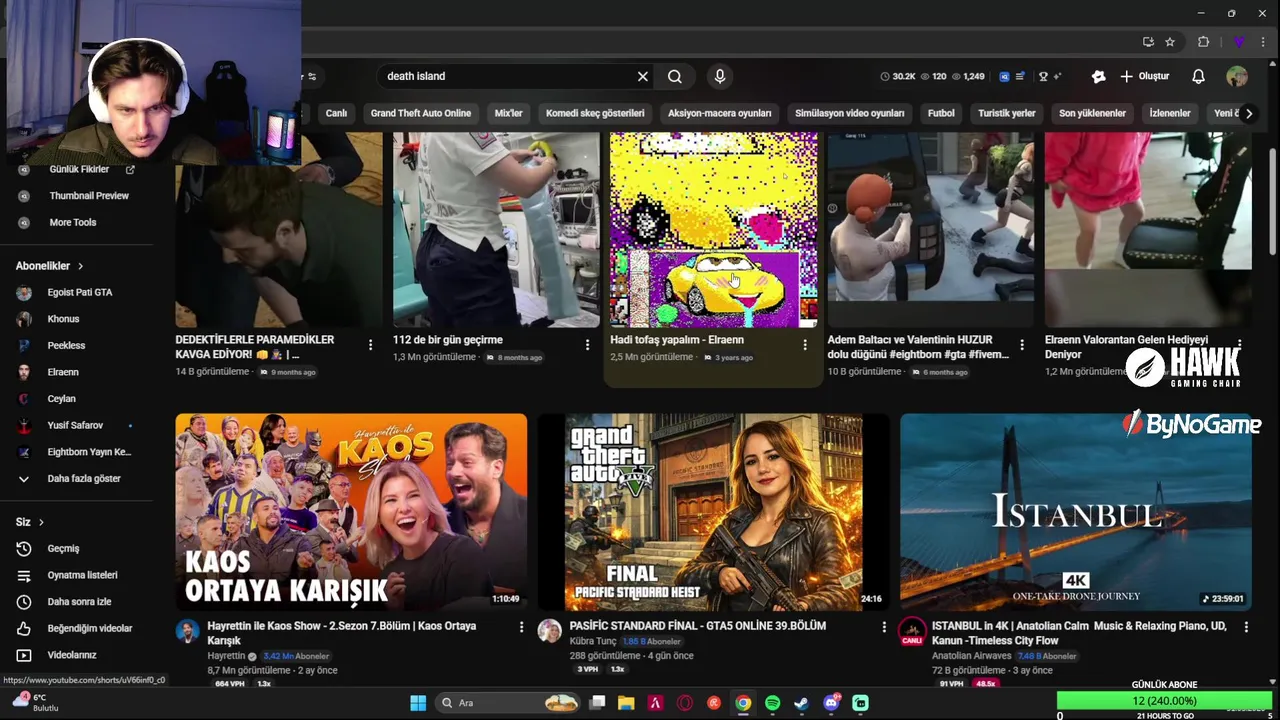
Task: Open Discord from the taskbar
Action: 831,703
